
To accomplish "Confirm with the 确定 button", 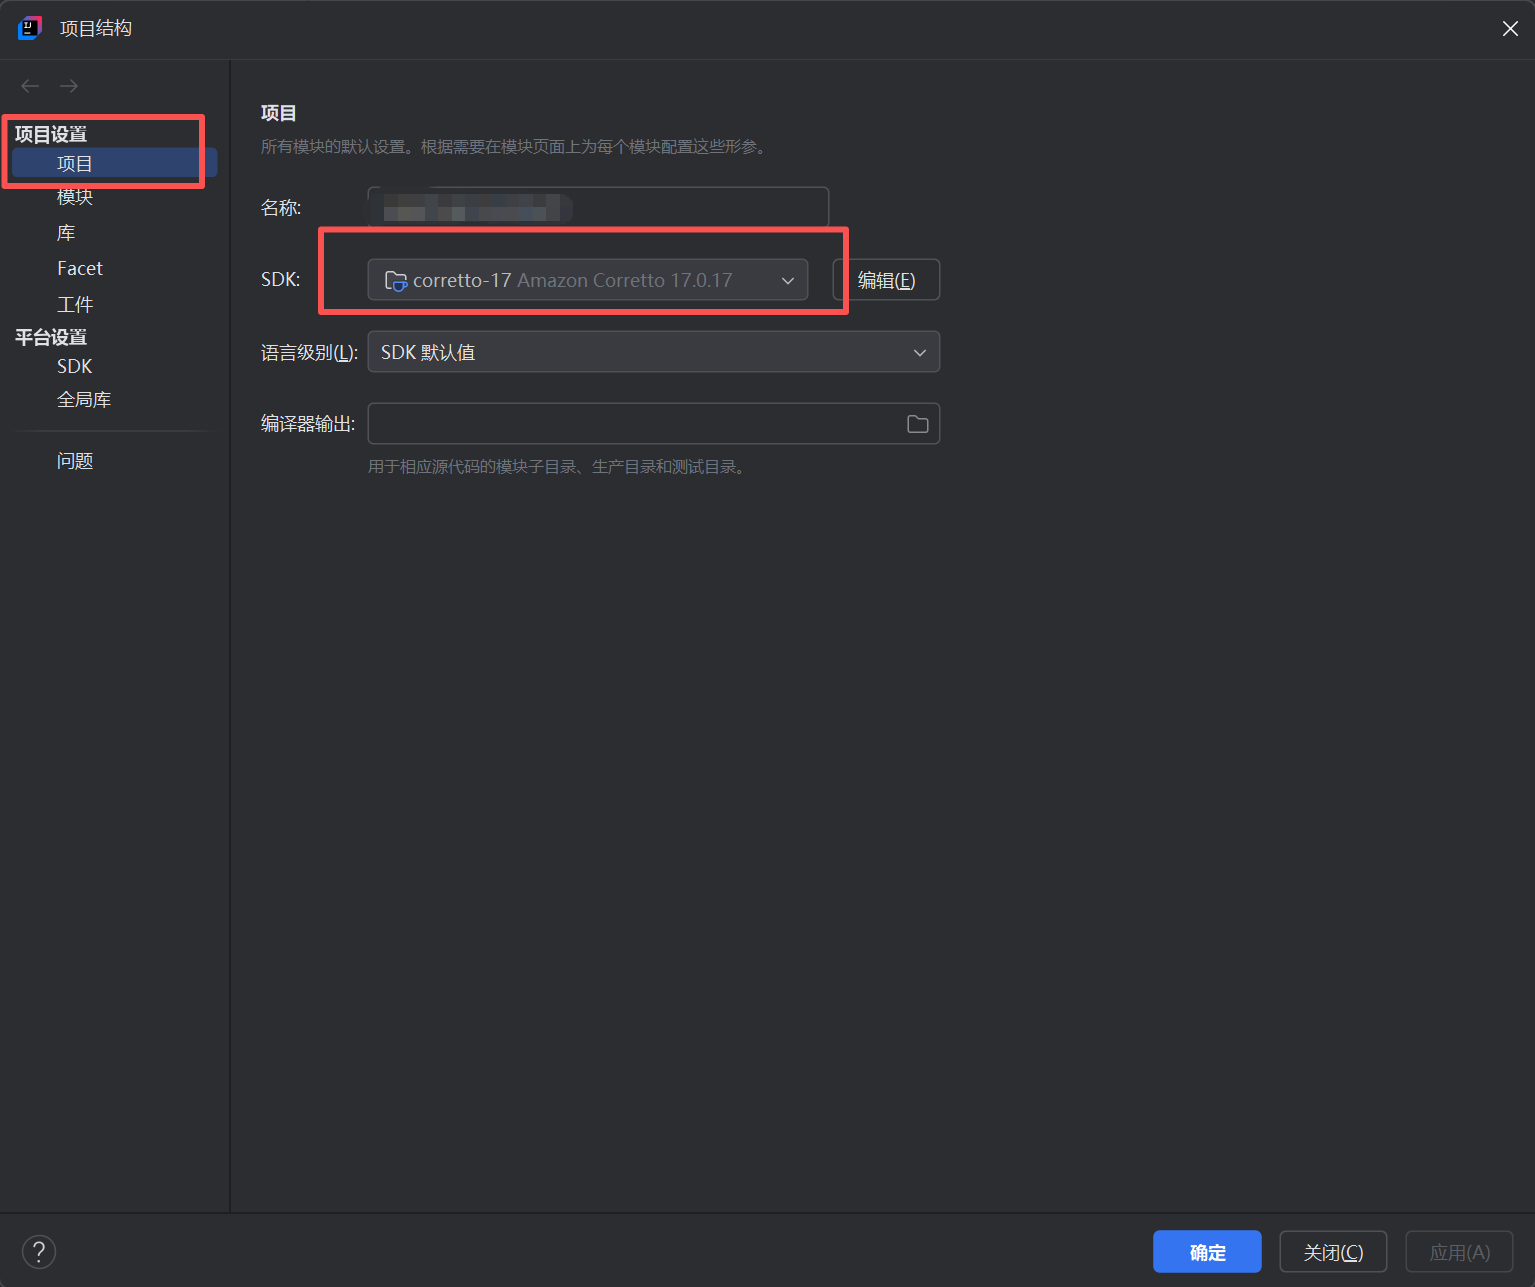I will pyautogui.click(x=1207, y=1252).
